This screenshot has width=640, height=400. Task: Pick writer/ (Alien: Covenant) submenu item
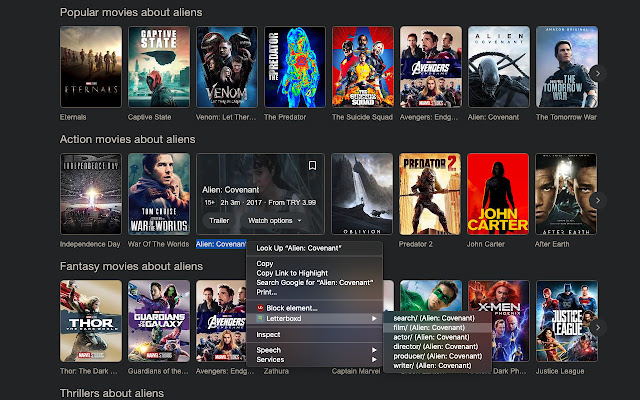tap(438, 366)
